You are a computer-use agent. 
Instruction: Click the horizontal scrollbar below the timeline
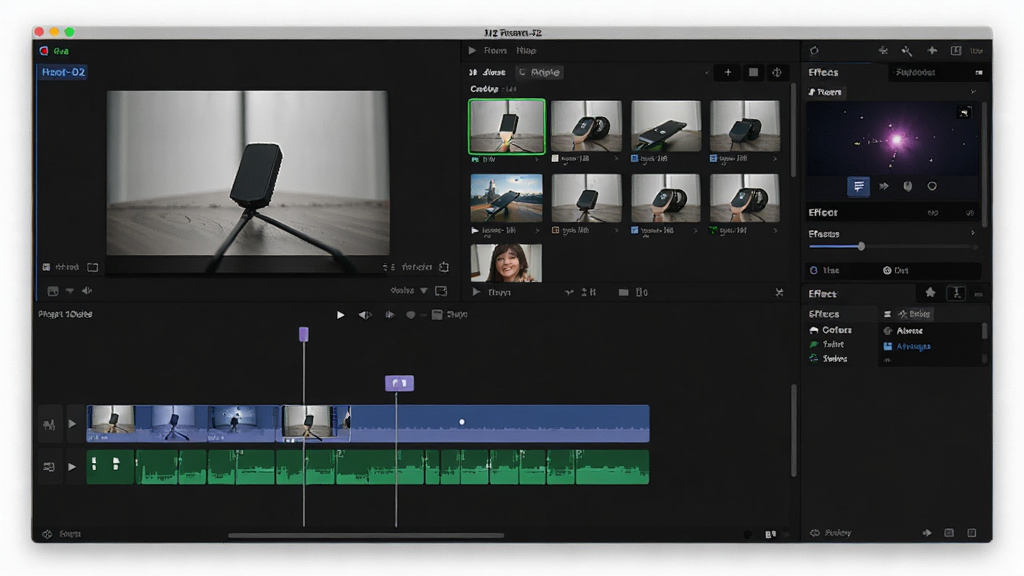(x=366, y=536)
